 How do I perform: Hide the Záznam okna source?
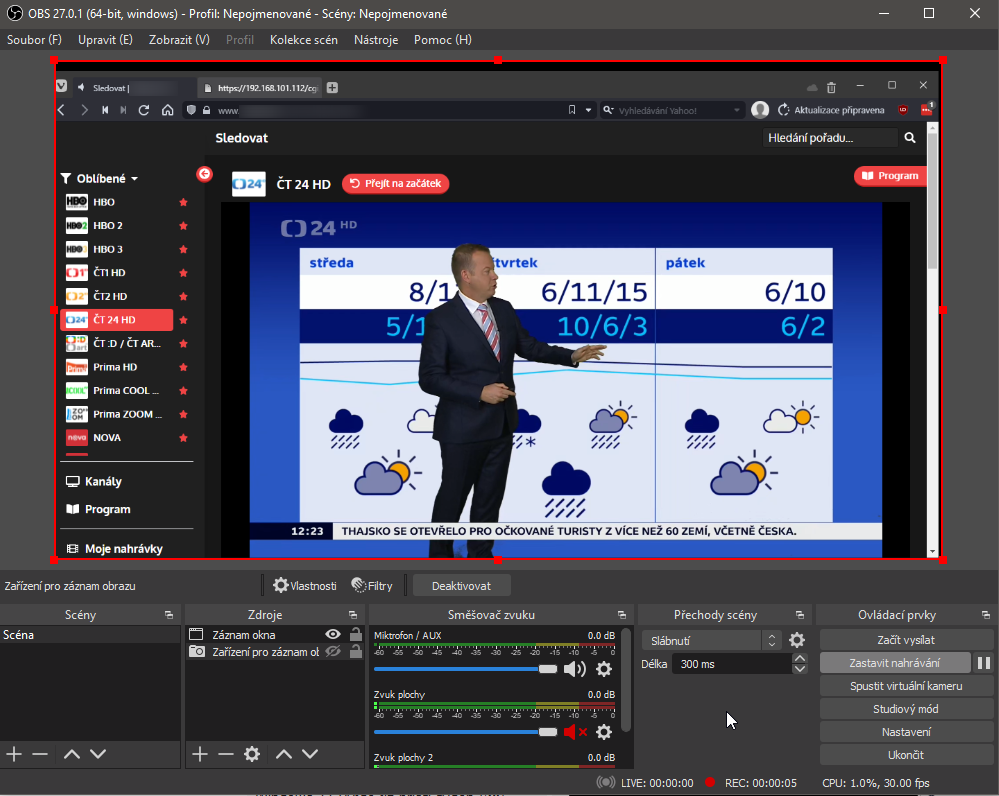tap(333, 634)
